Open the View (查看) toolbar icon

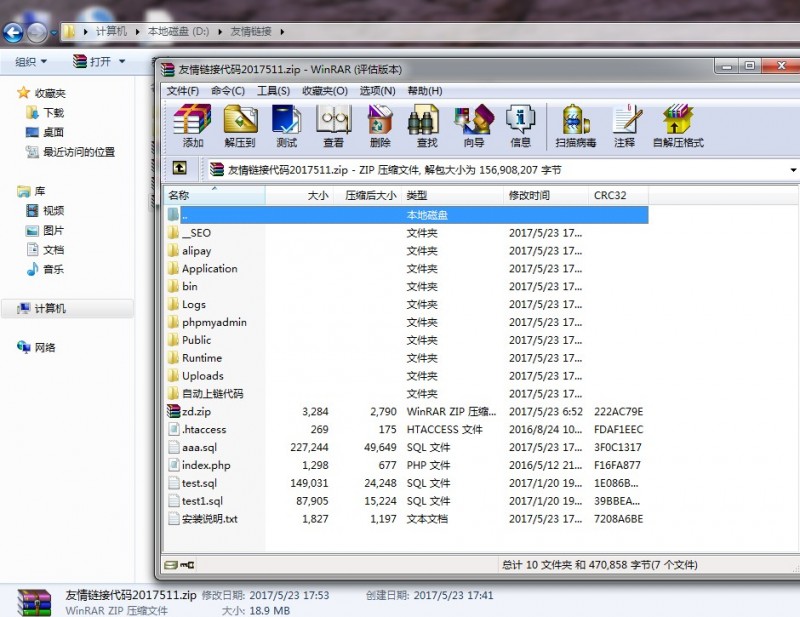click(x=333, y=124)
